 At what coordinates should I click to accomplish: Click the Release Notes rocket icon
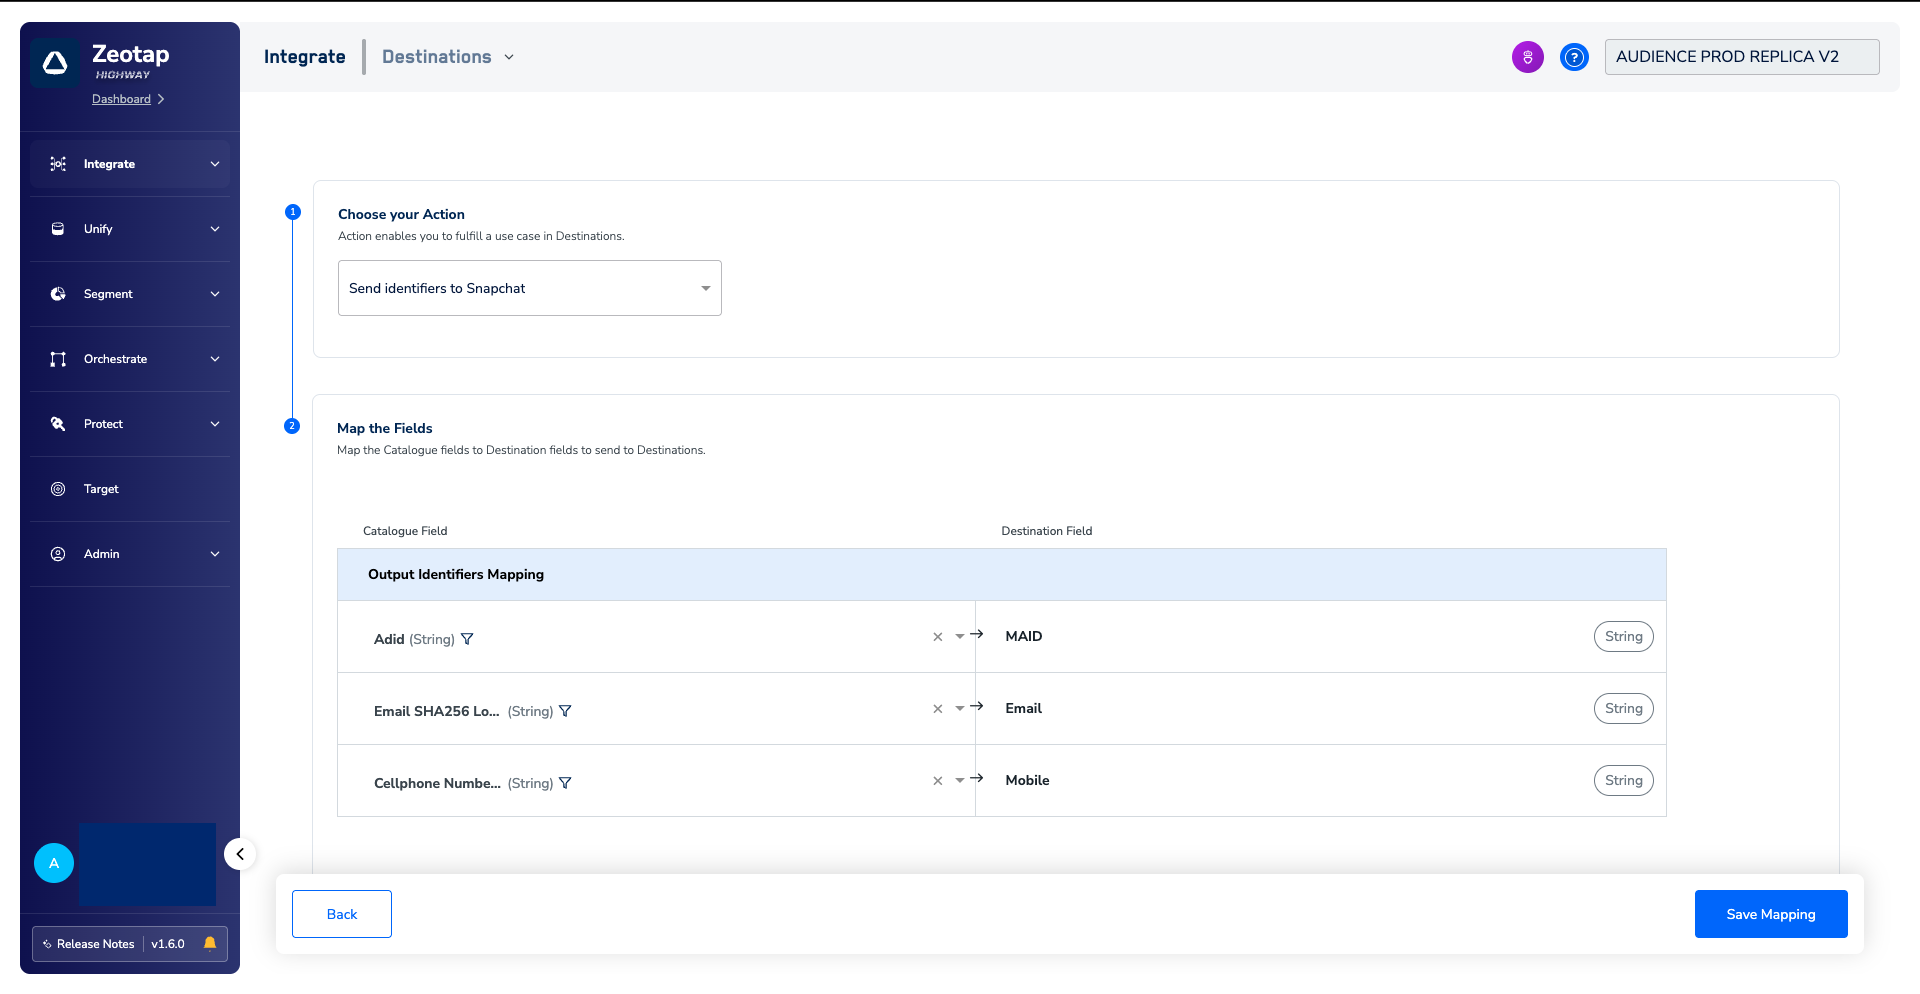point(47,944)
